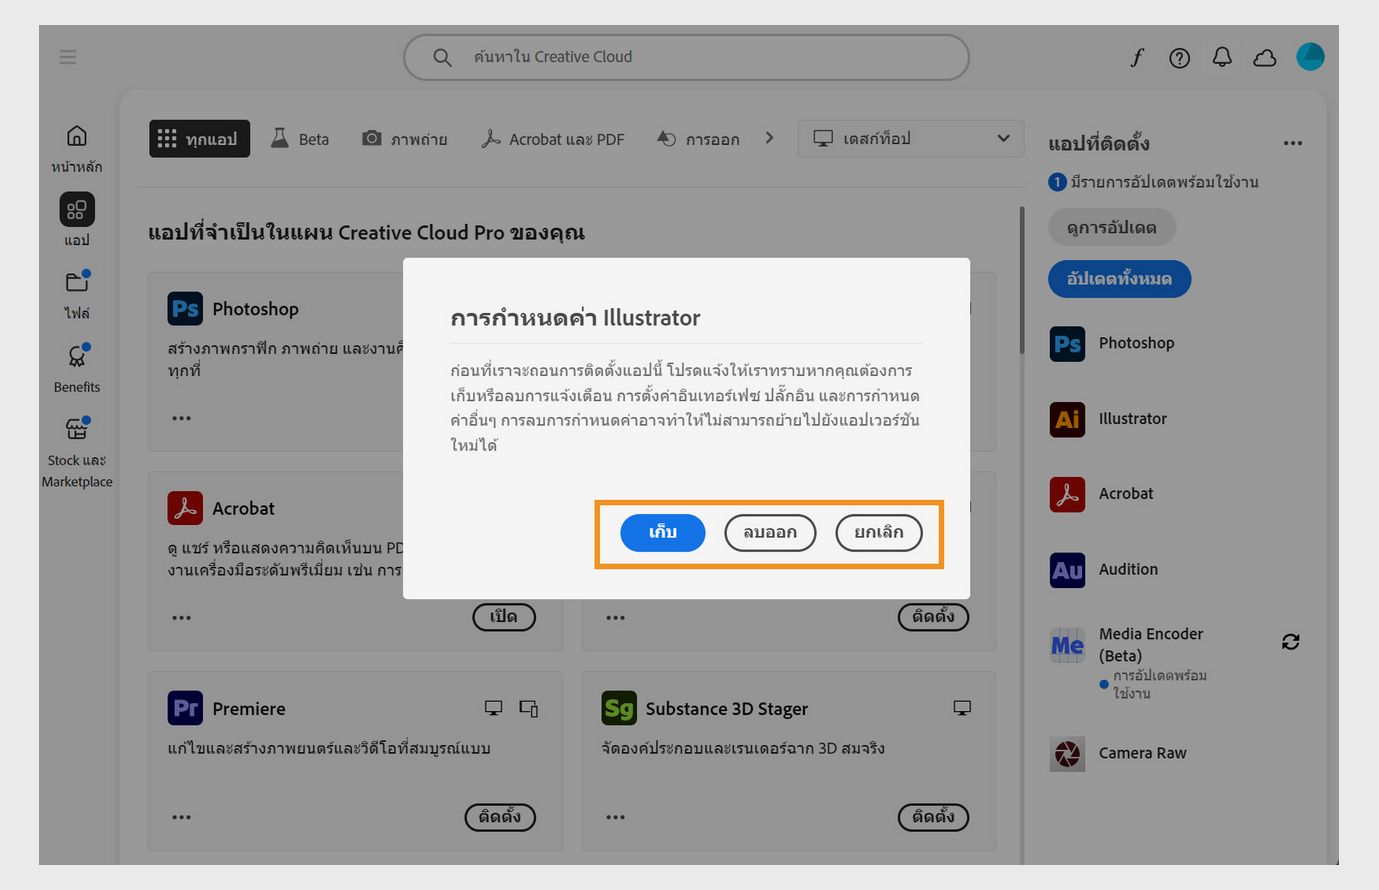Click ดูการอัปเดต button
Viewport: 1379px width, 890px height.
pos(1112,228)
